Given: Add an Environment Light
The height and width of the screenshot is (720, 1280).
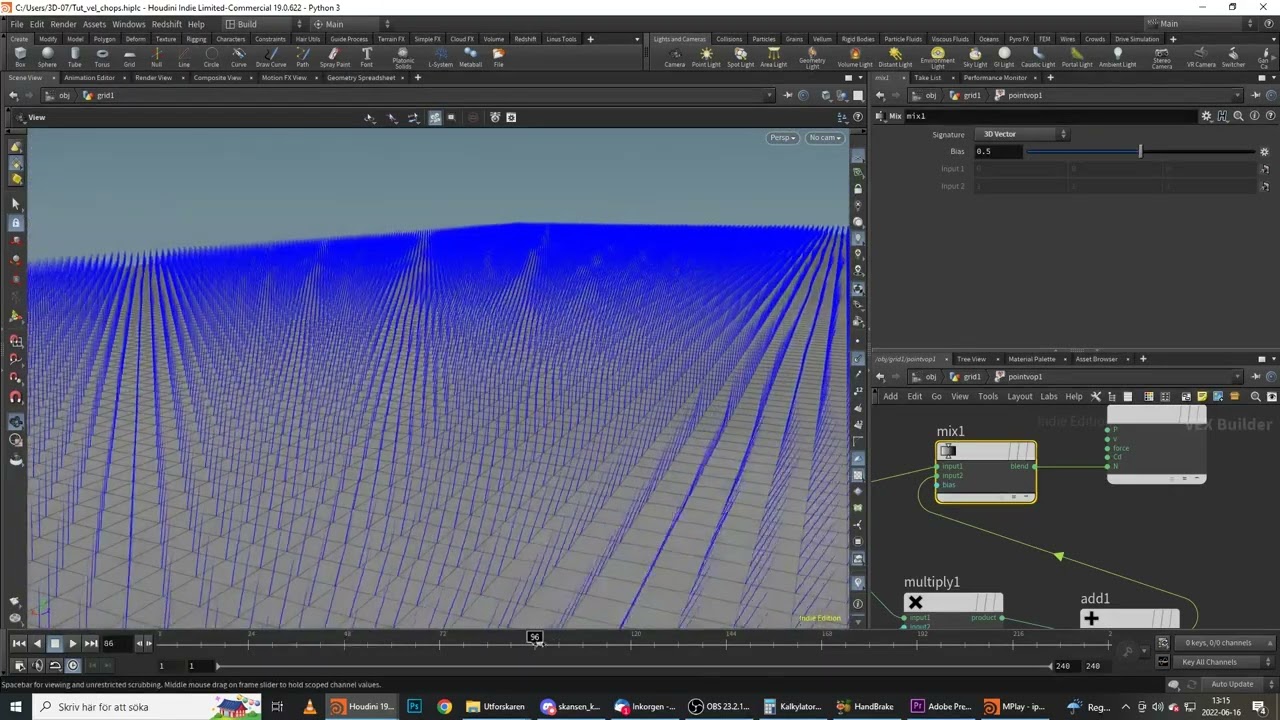Looking at the screenshot, I should pos(937,58).
